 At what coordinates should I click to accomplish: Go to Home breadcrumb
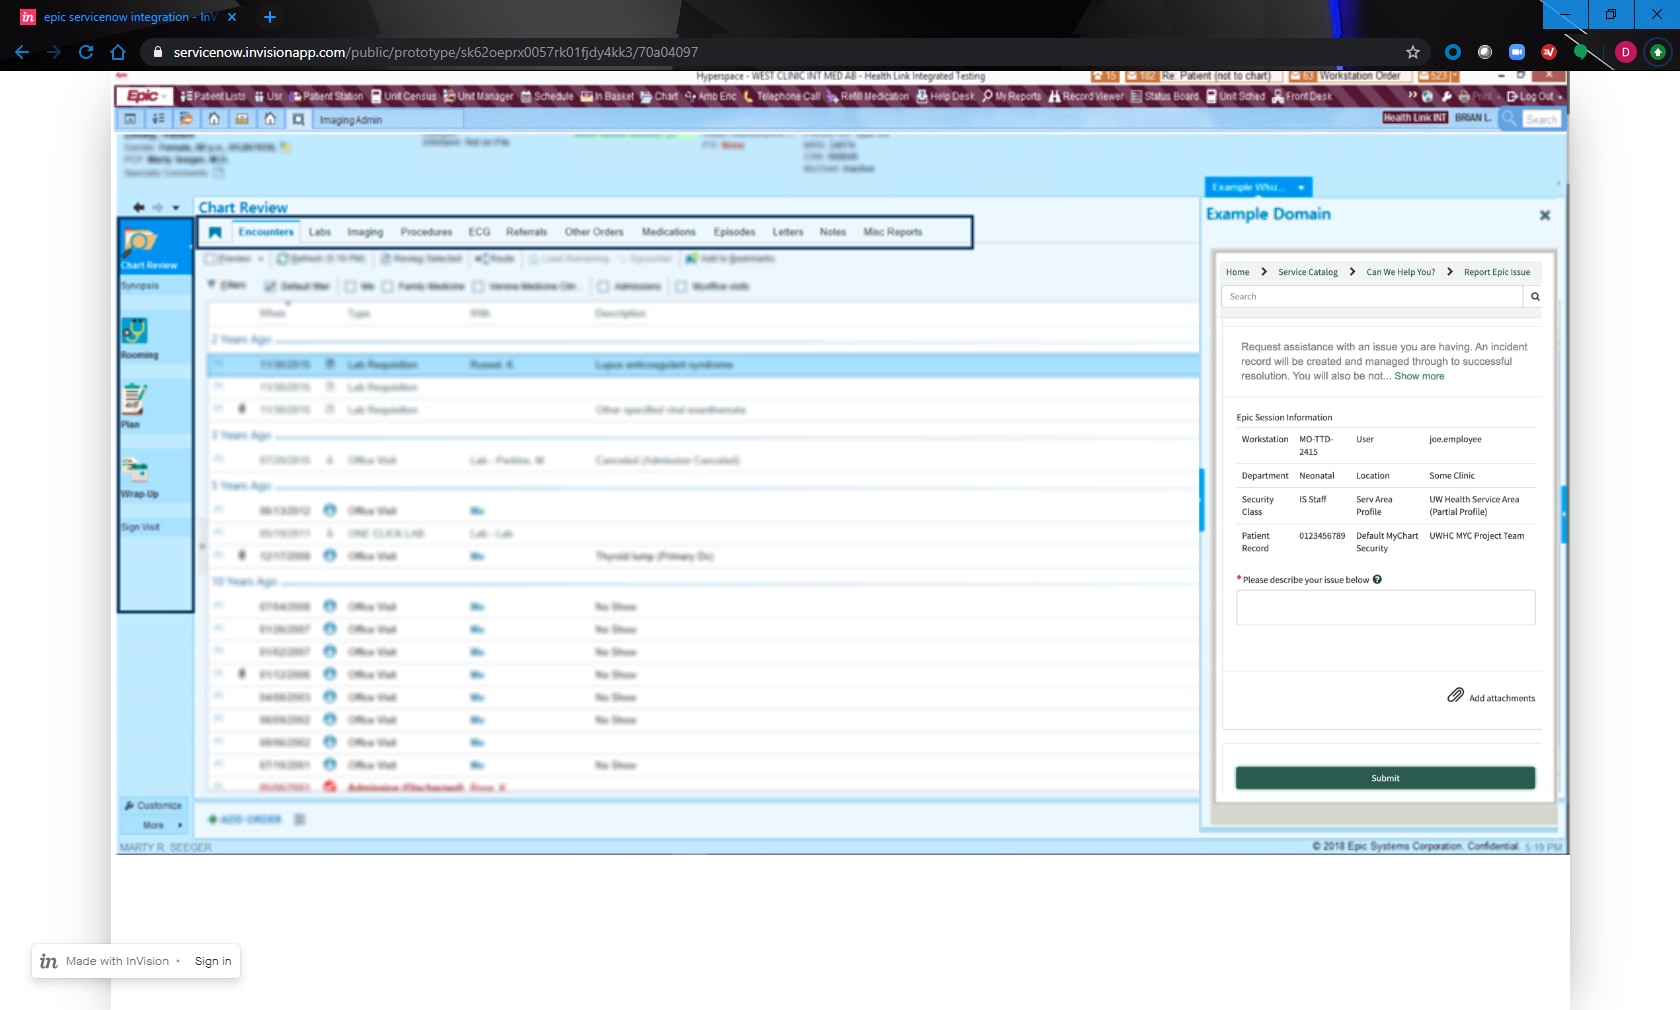tap(1237, 272)
